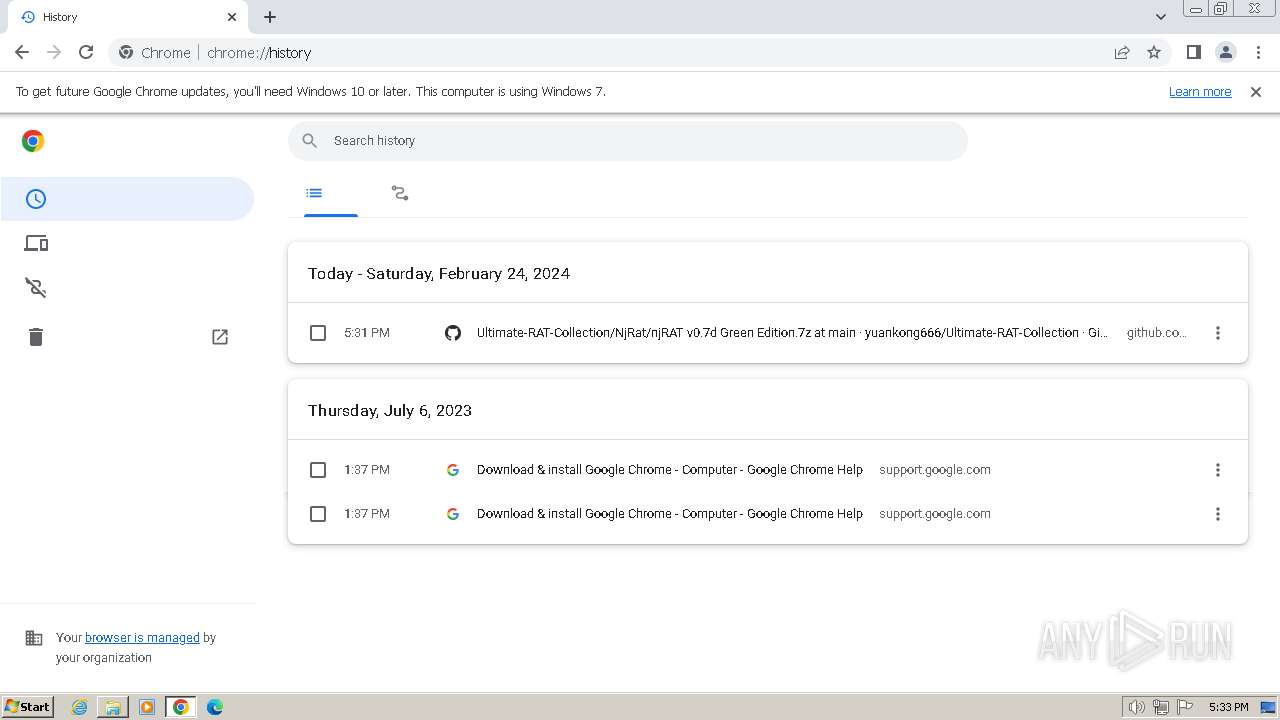Open second Download & install Google Chrome link

(670, 514)
